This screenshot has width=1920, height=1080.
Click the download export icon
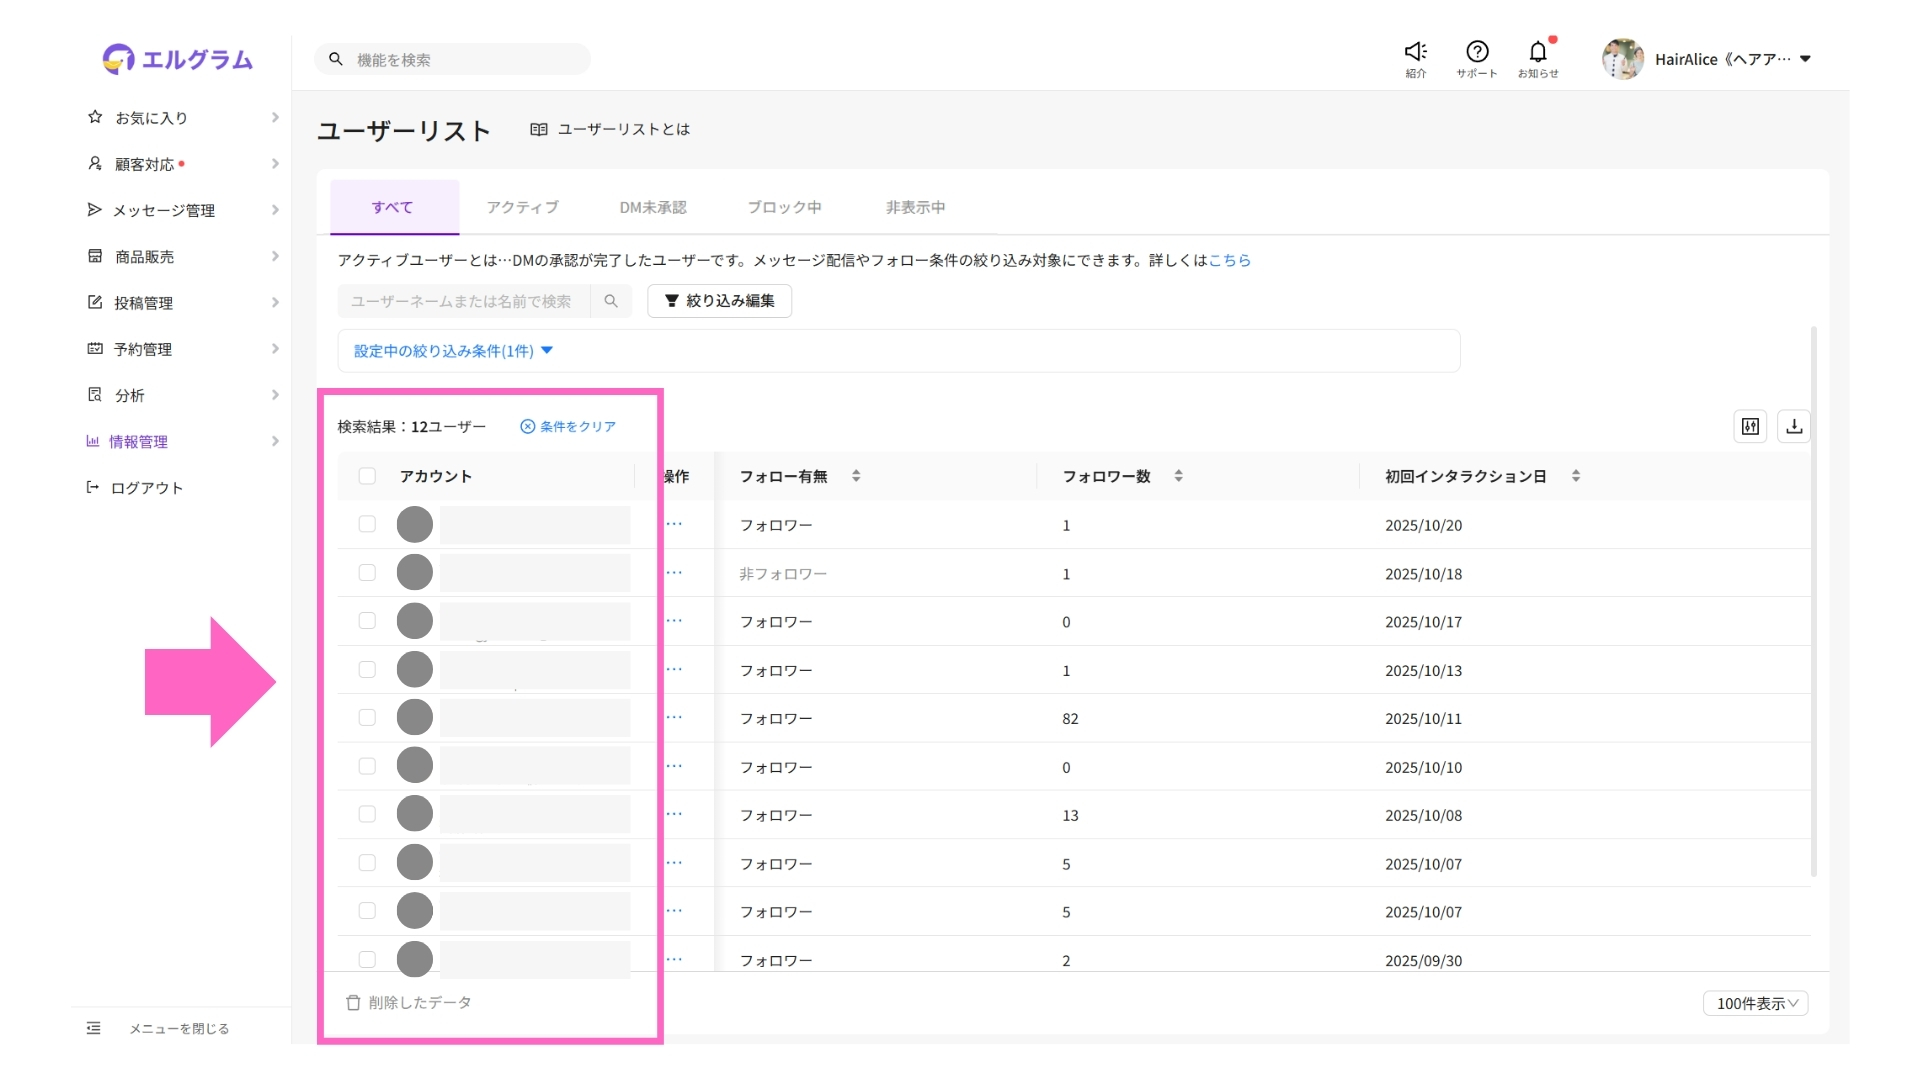click(1794, 427)
